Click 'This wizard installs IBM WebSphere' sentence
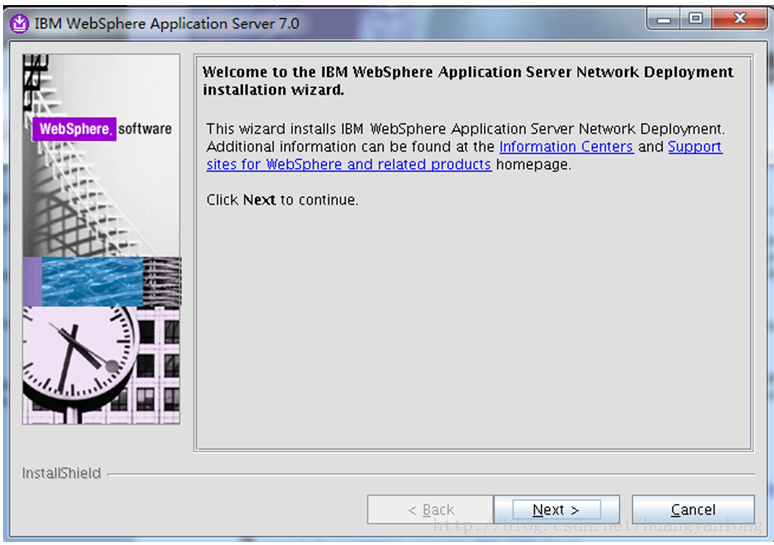The image size is (774, 545). [x=465, y=129]
